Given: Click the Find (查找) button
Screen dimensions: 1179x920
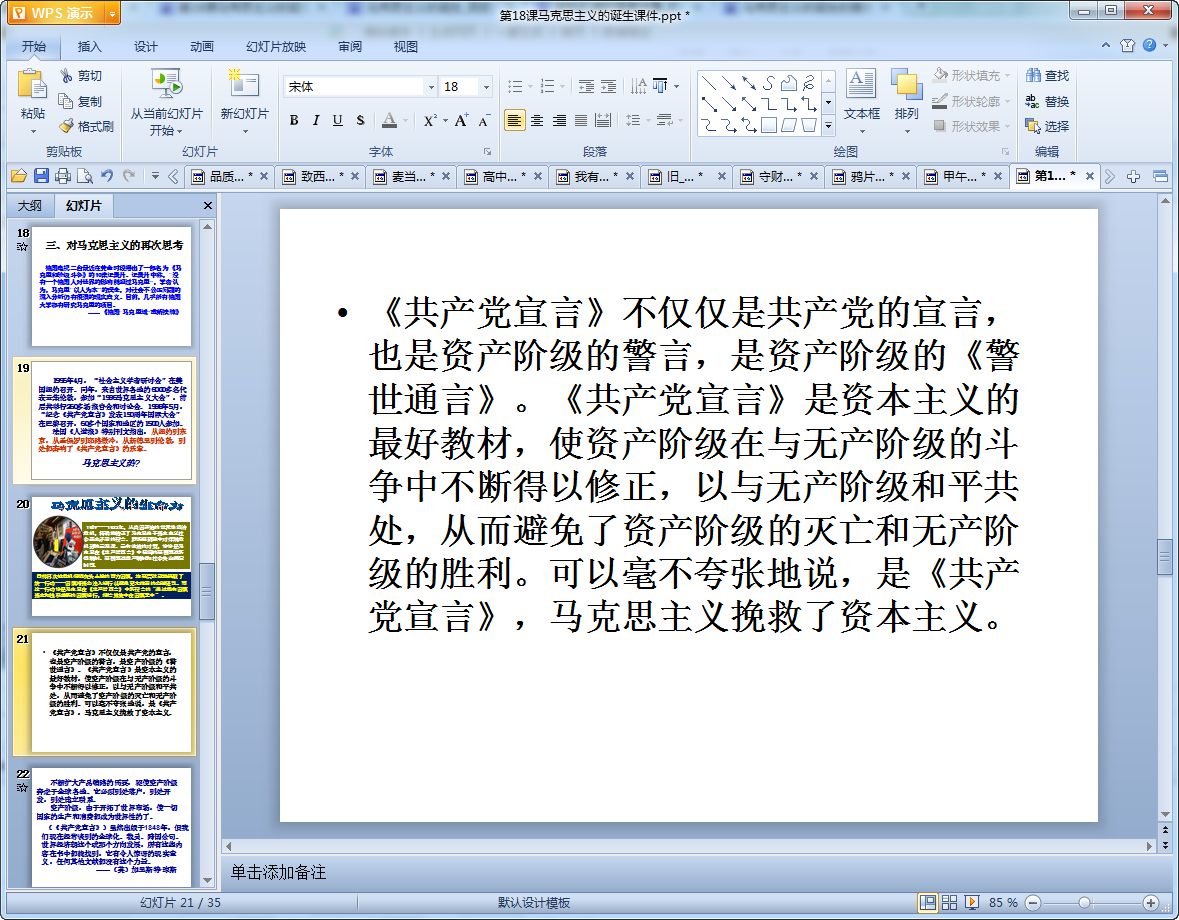Looking at the screenshot, I should click(x=1047, y=76).
